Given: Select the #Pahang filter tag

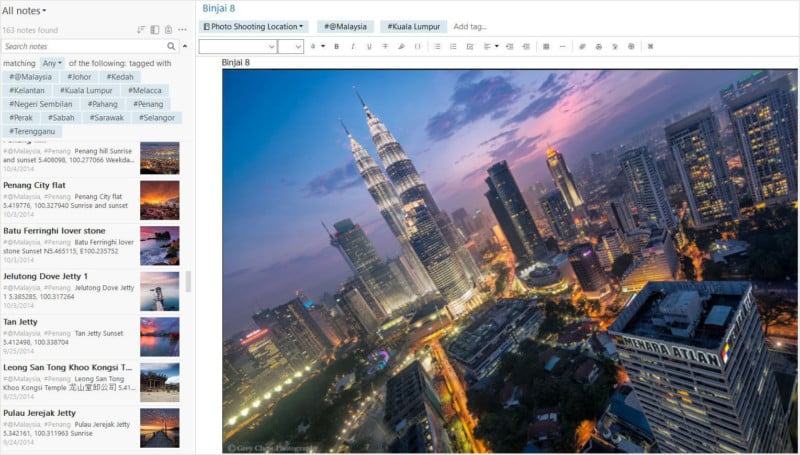Looking at the screenshot, I should [103, 104].
